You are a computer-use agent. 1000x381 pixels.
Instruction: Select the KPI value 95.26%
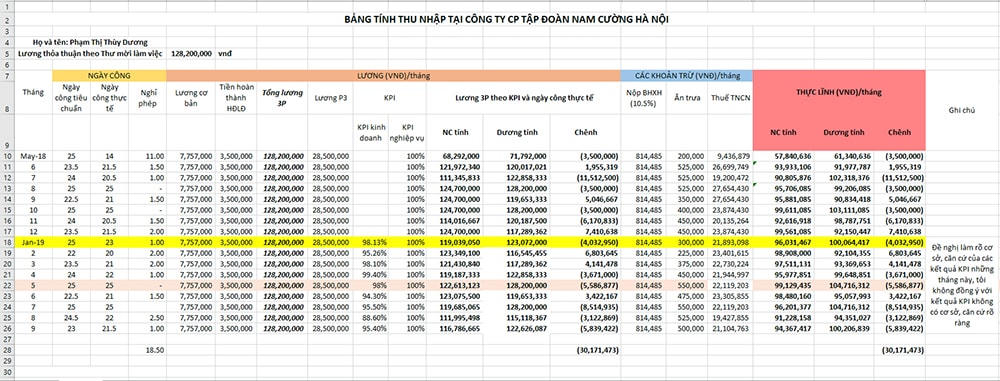coord(371,253)
